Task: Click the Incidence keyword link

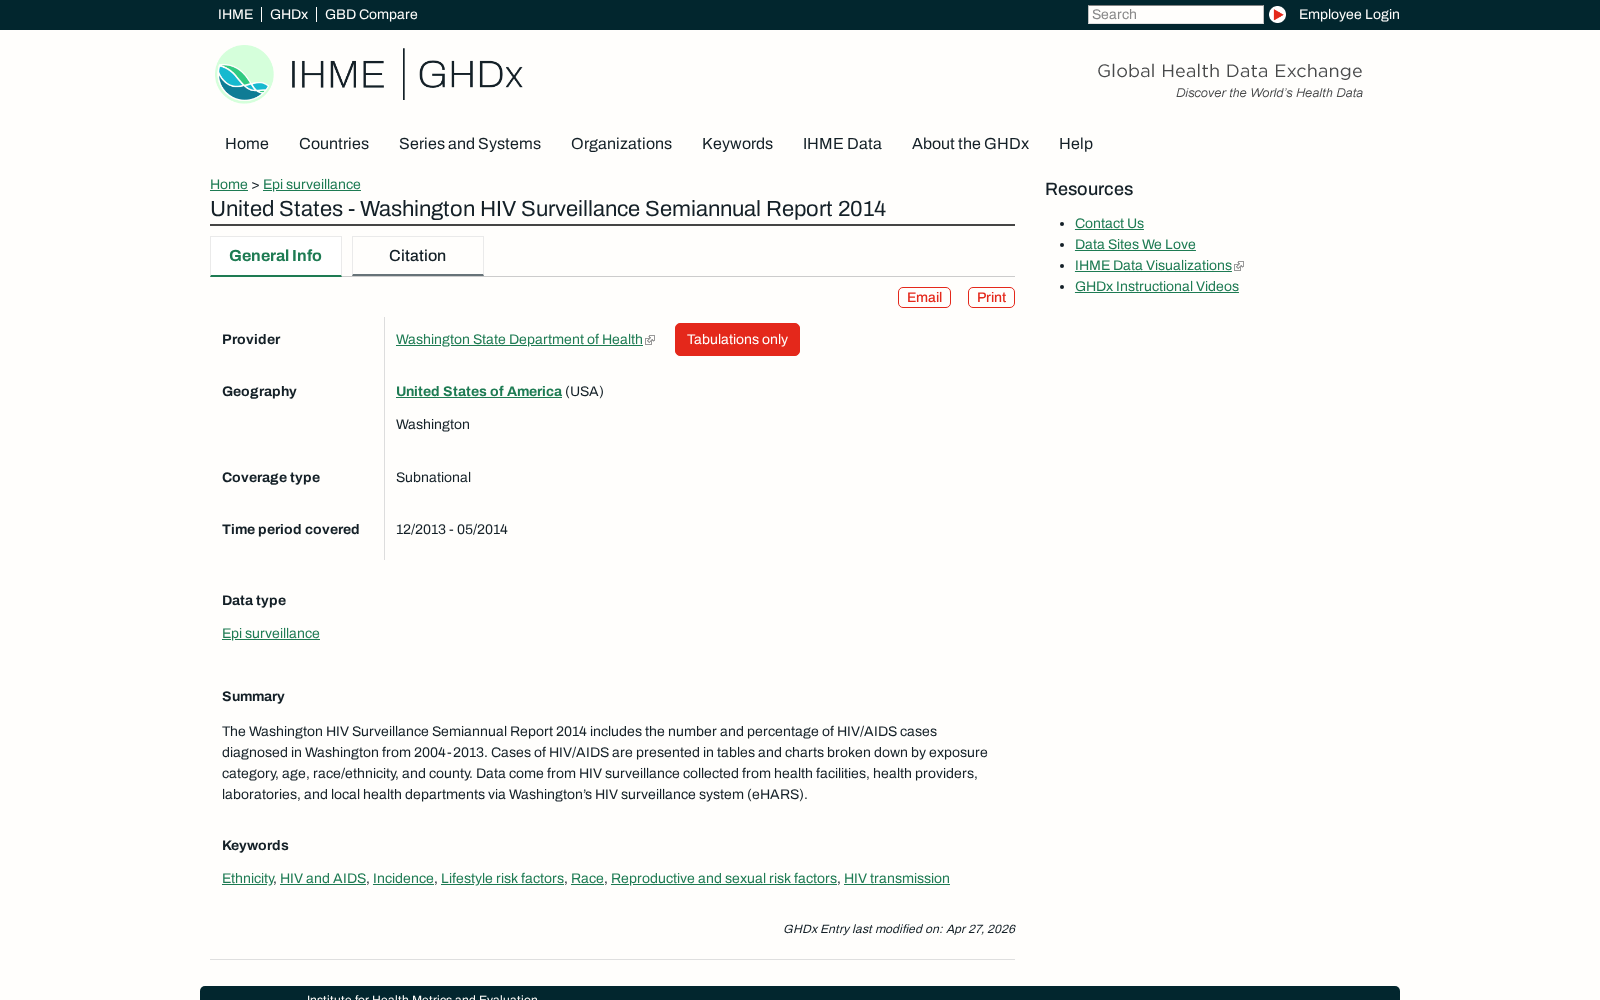Action: tap(403, 879)
